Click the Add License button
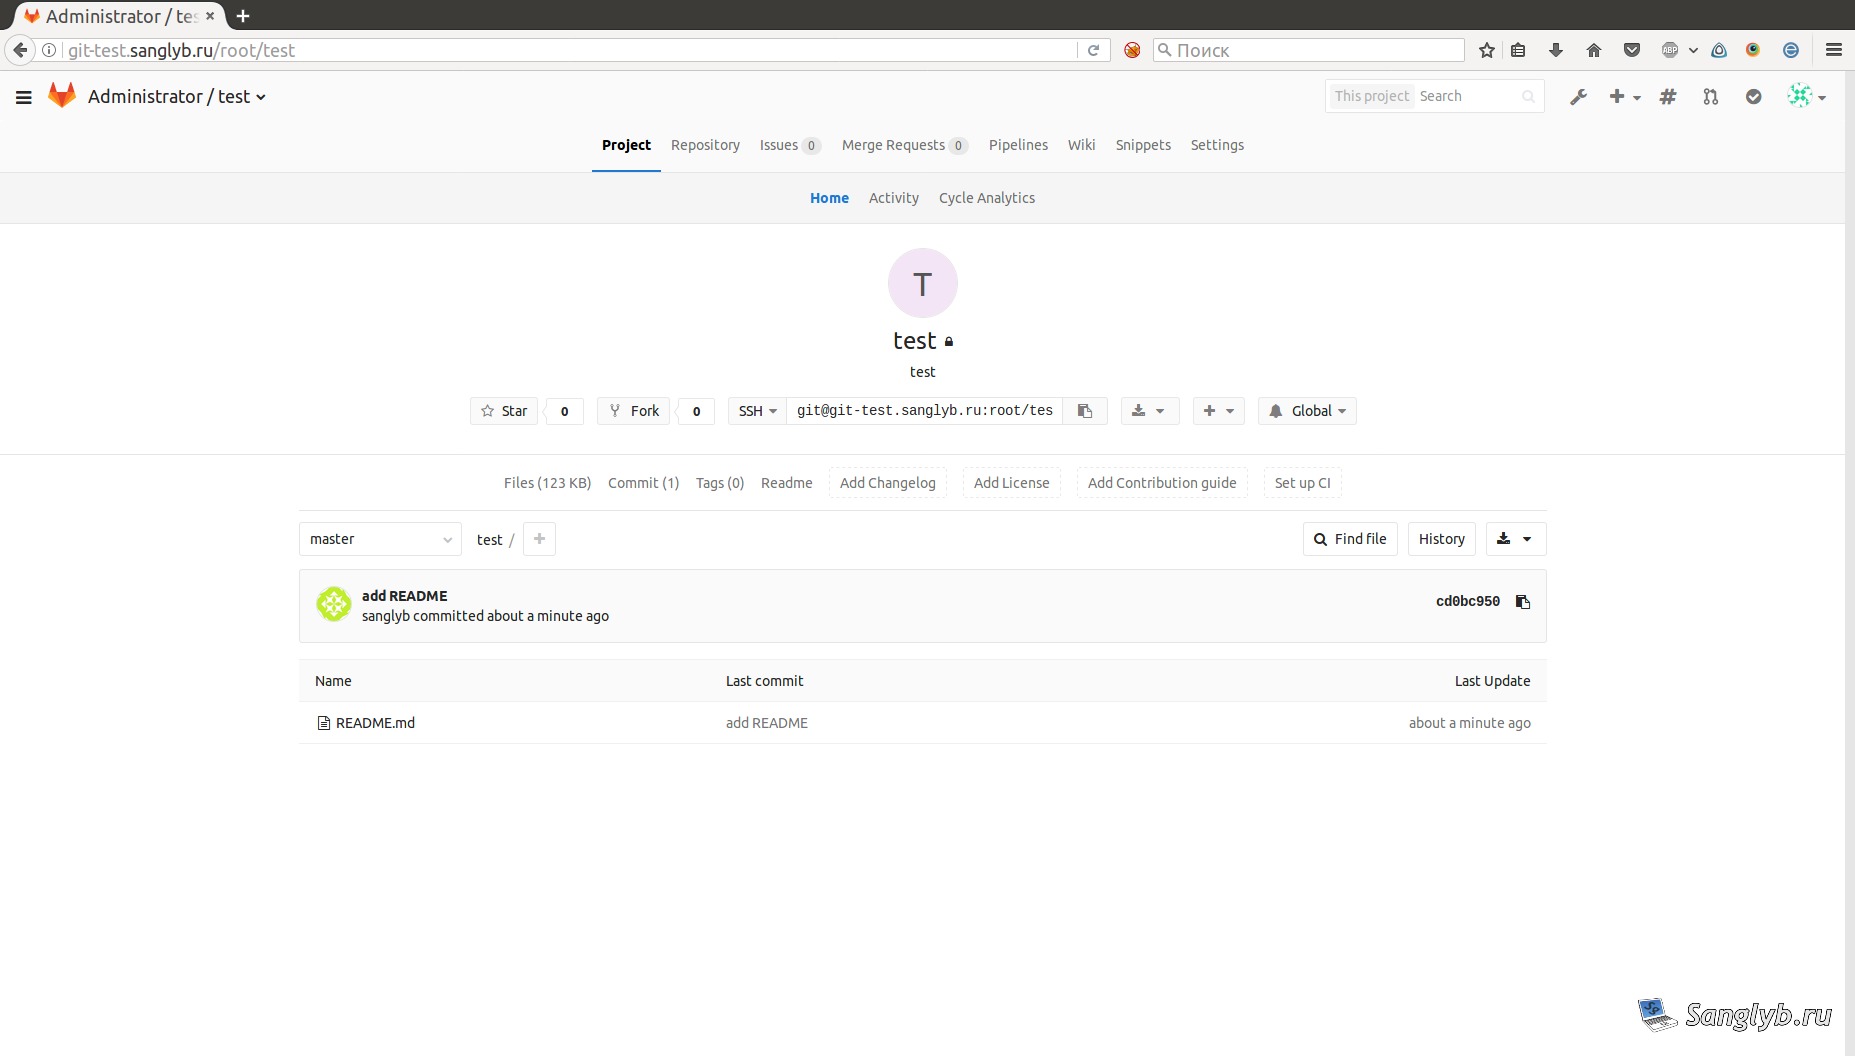The height and width of the screenshot is (1056, 1855). (x=1011, y=483)
